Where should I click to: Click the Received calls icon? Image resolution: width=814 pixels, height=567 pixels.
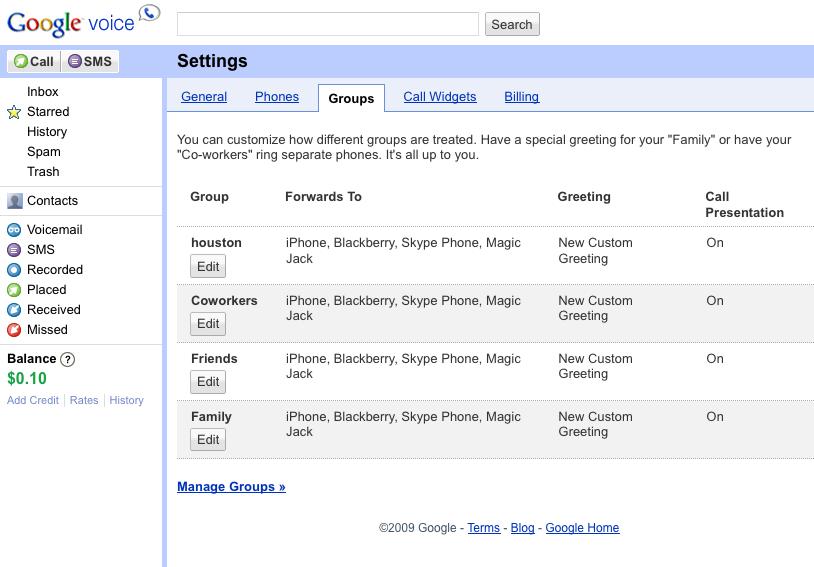pos(14,310)
